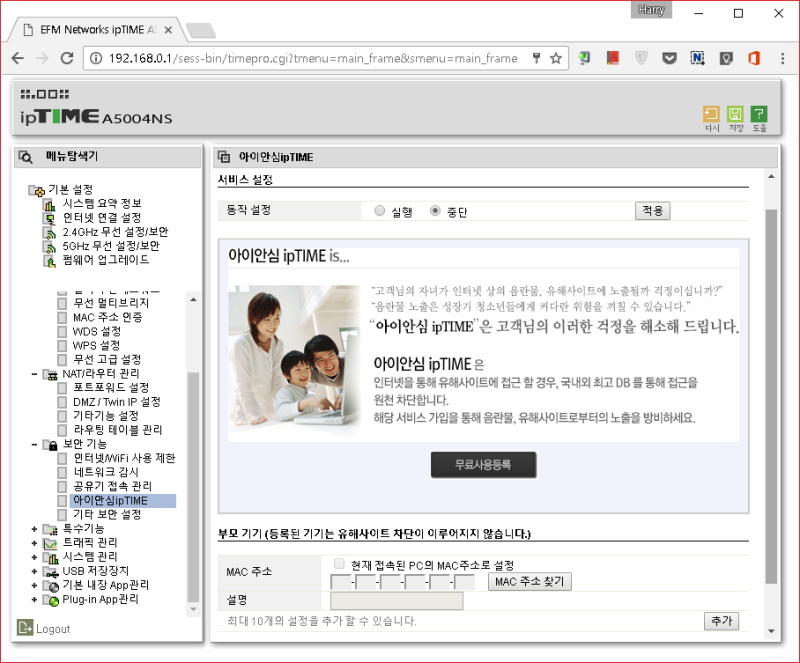Expand the USB 저장장치 branch
800x663 pixels.
pos(35,573)
